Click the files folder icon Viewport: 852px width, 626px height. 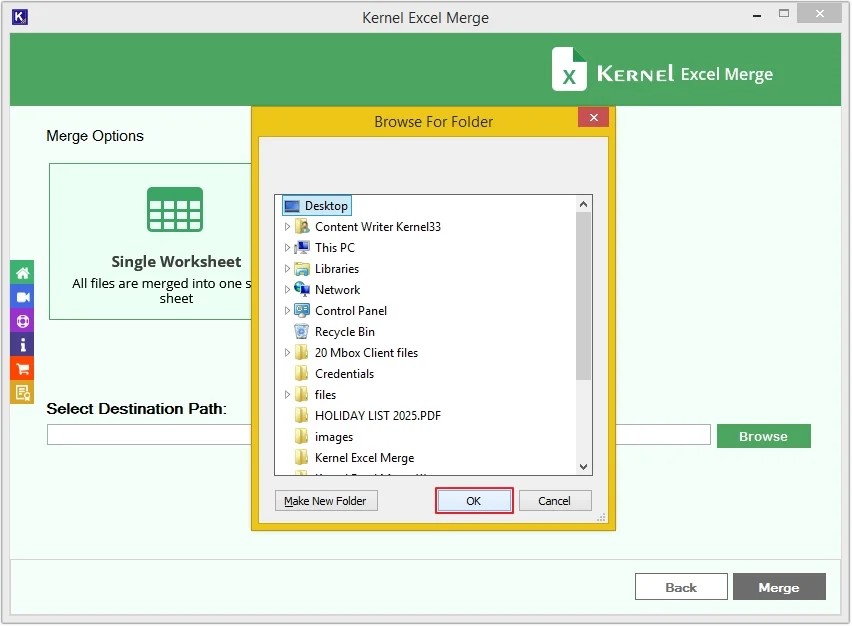tap(302, 395)
